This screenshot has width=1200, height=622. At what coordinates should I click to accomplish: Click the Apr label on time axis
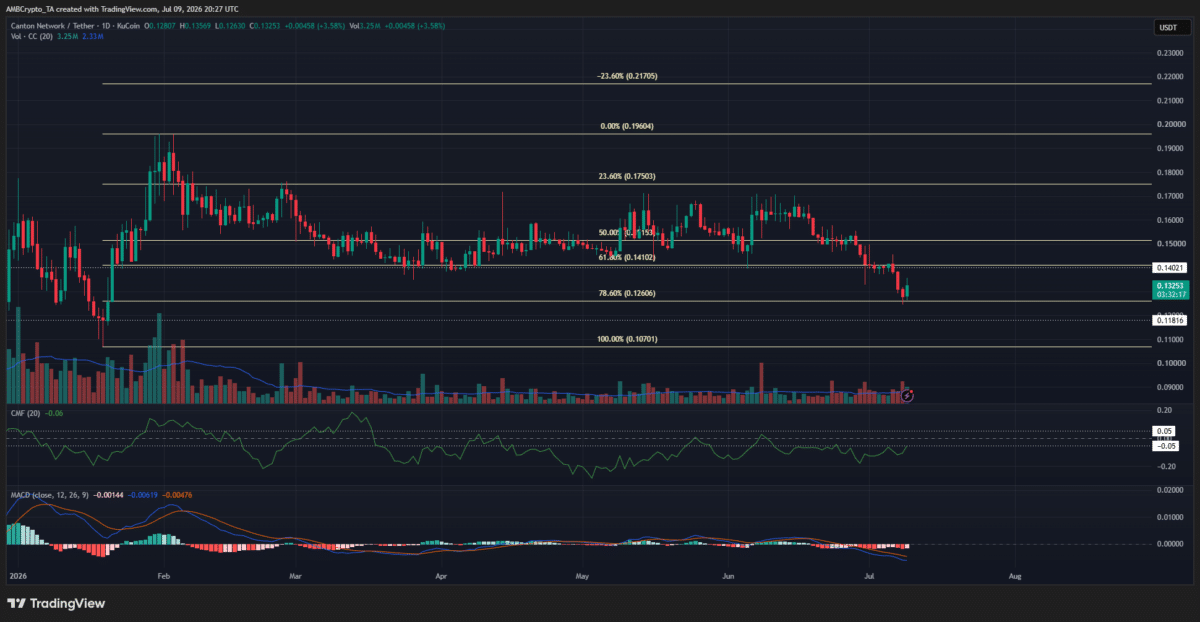441,577
